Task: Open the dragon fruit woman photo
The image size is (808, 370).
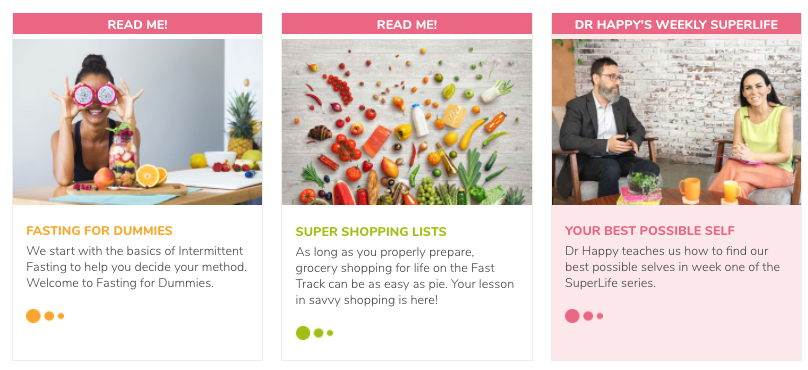Action: (137, 122)
